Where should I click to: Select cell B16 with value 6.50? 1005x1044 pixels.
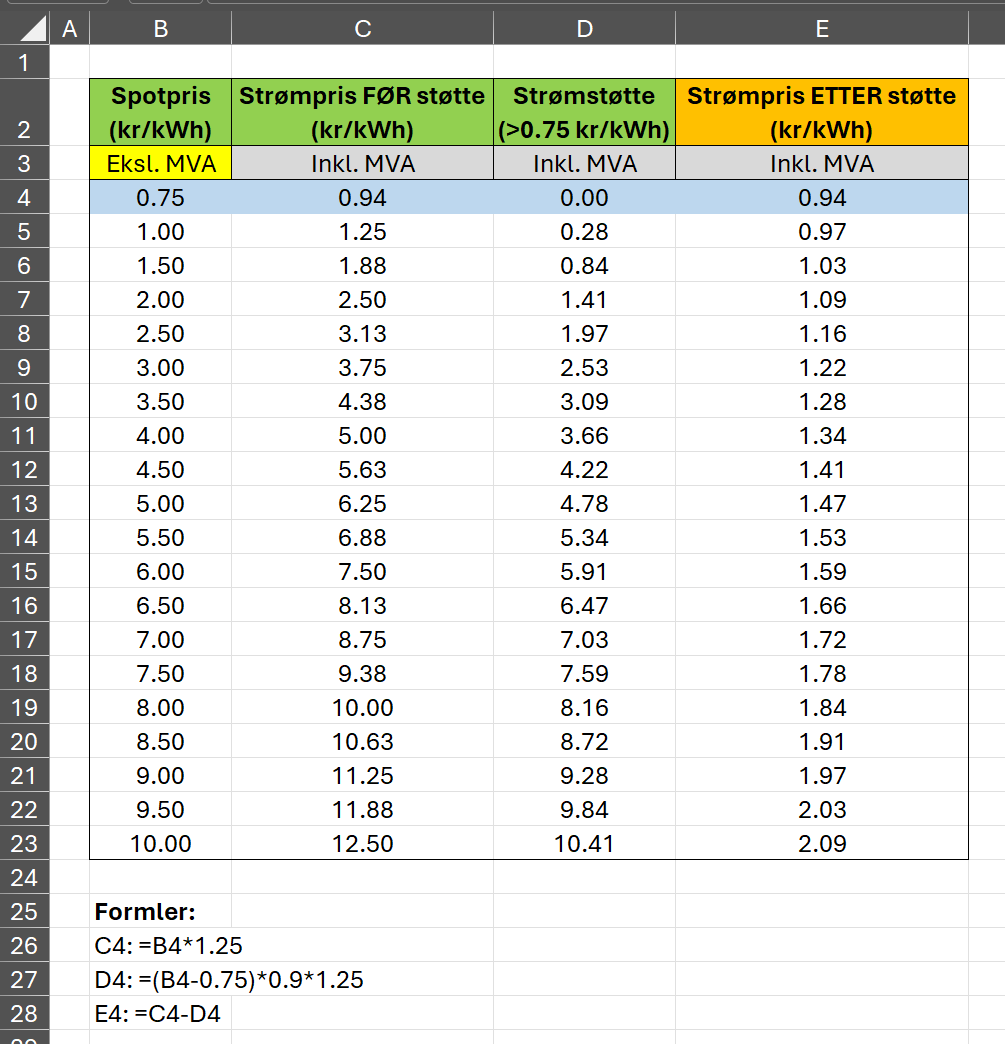[161, 605]
